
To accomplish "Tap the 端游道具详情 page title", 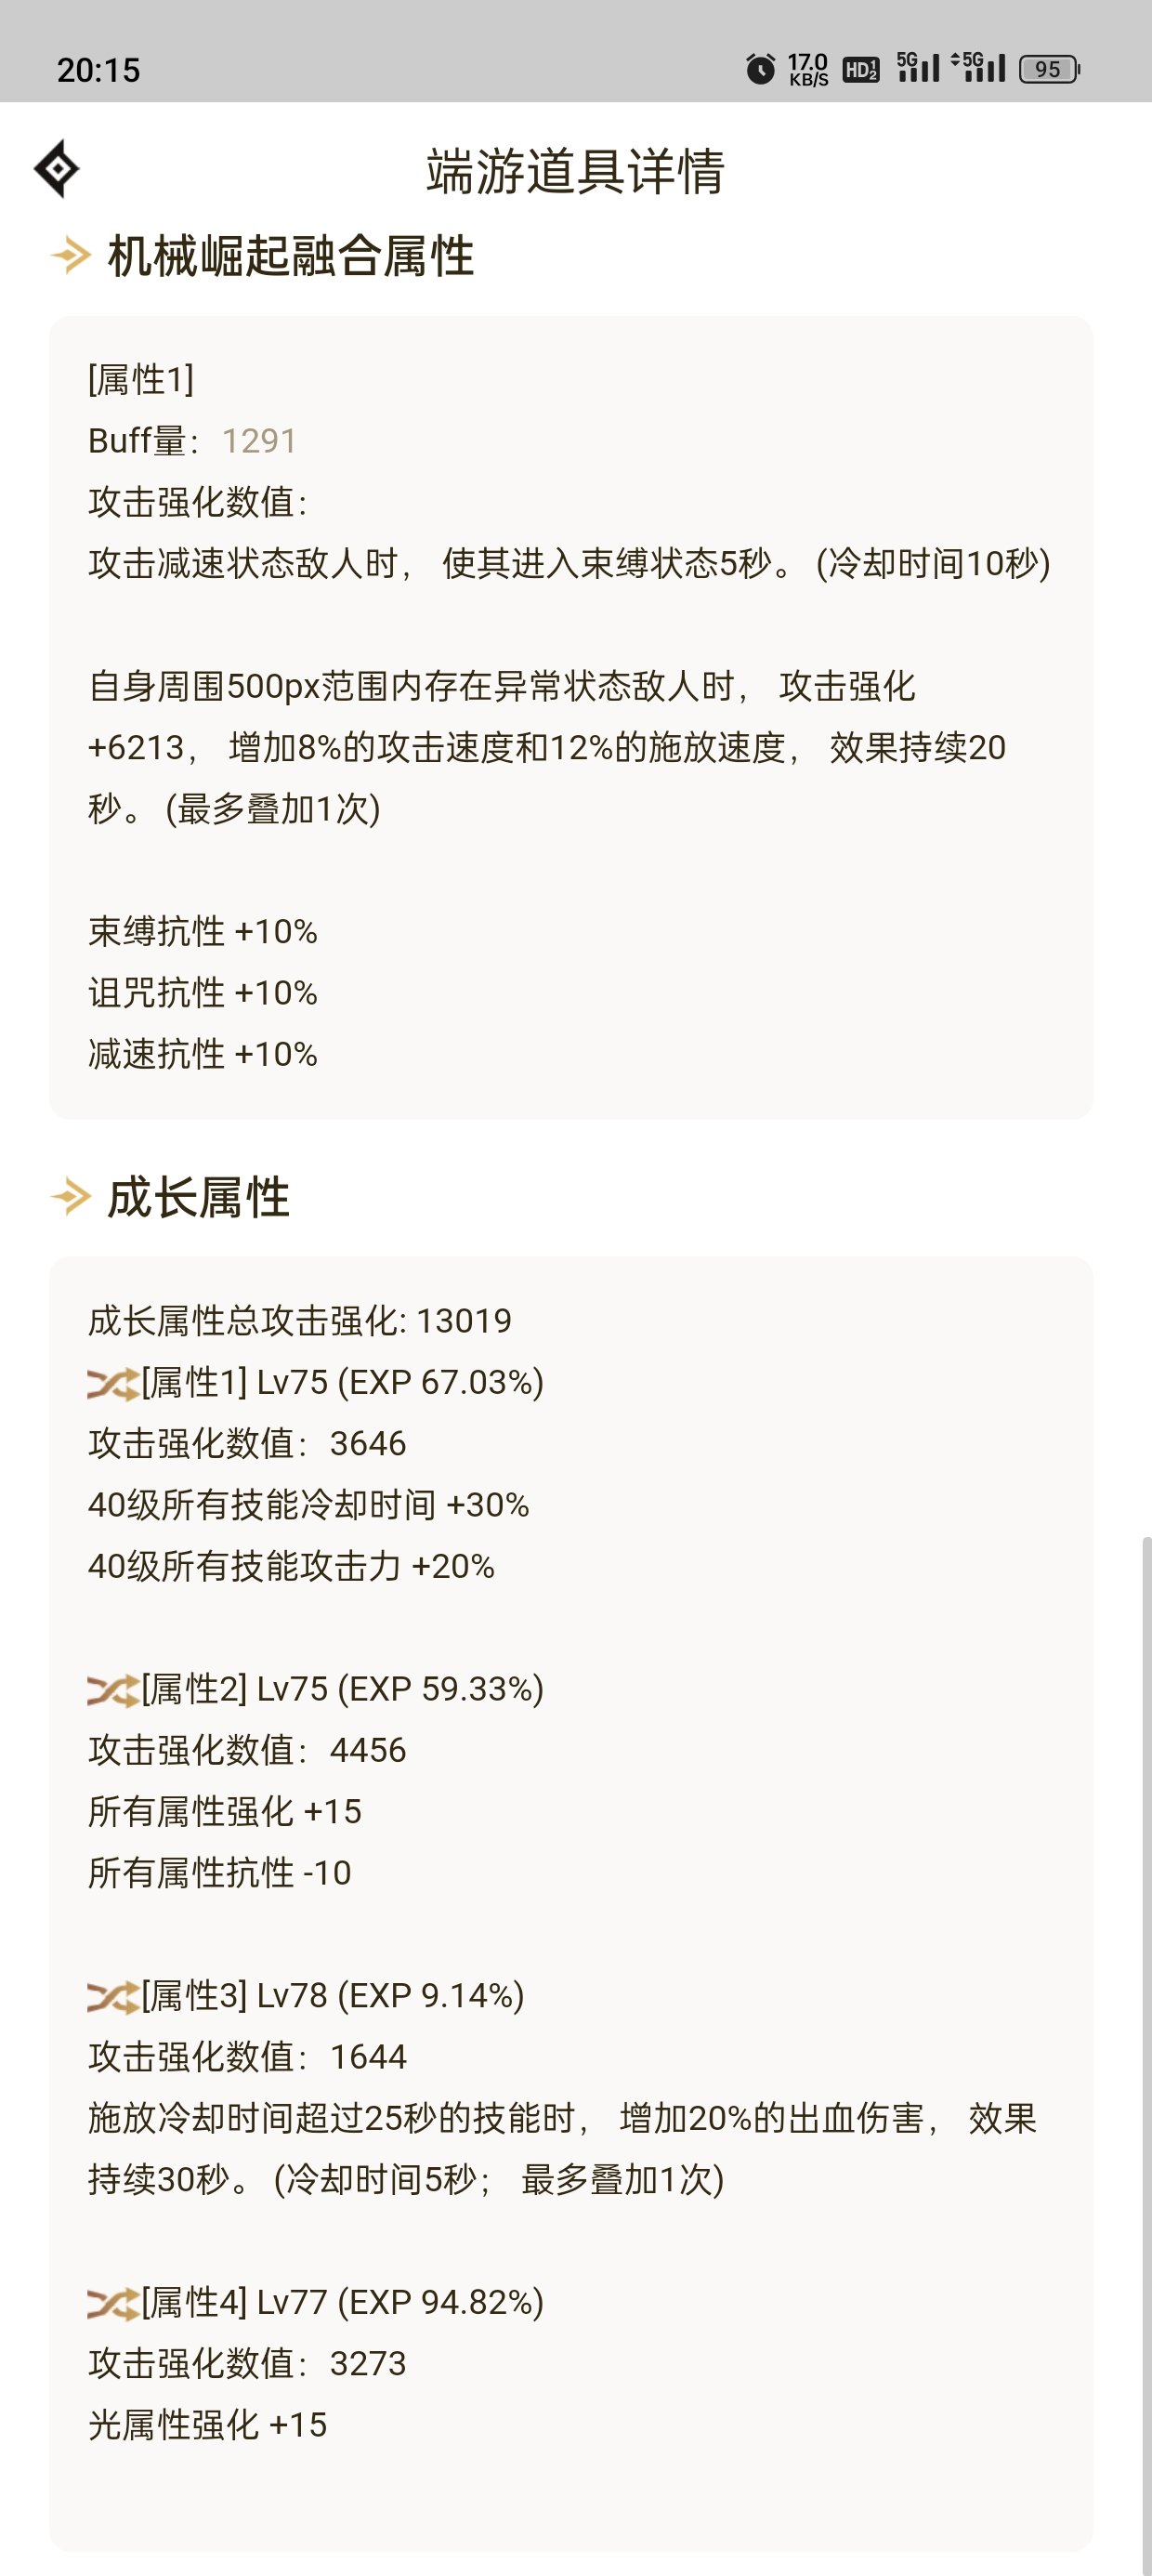I will (x=575, y=170).
